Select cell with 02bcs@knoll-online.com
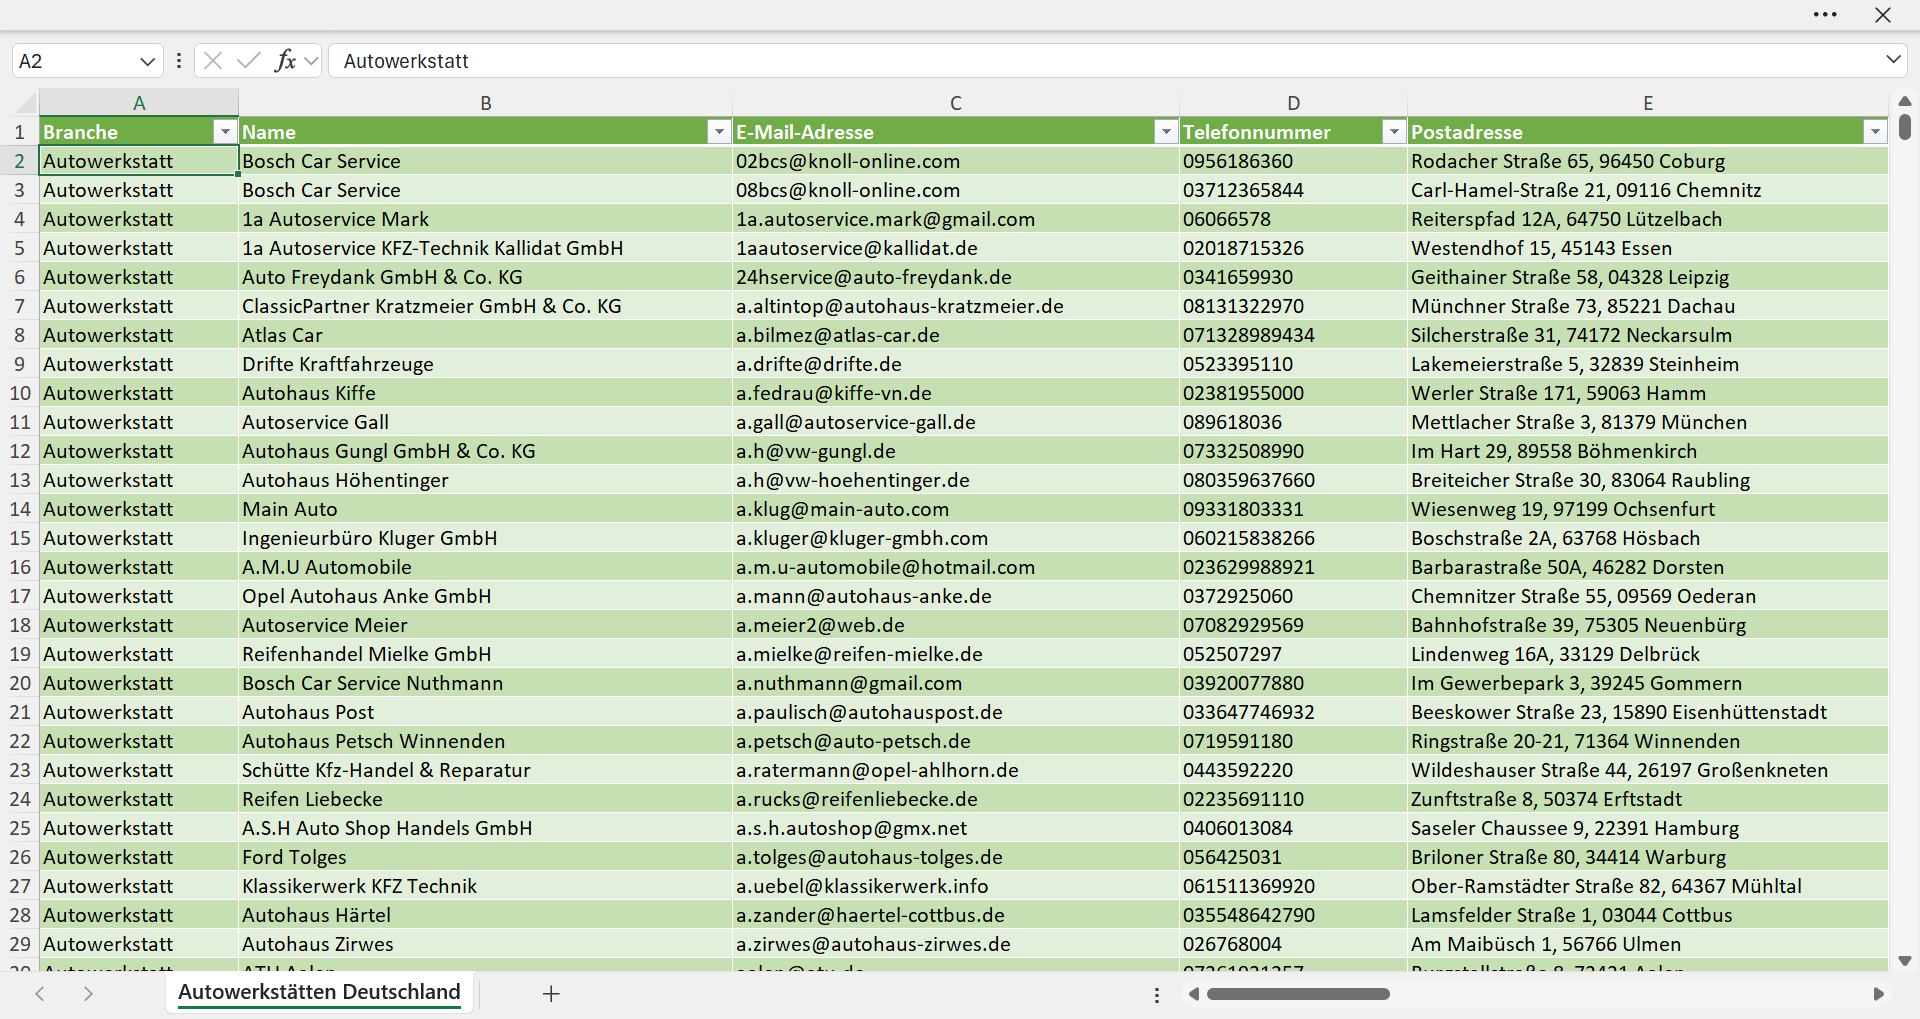This screenshot has width=1920, height=1019. point(956,161)
